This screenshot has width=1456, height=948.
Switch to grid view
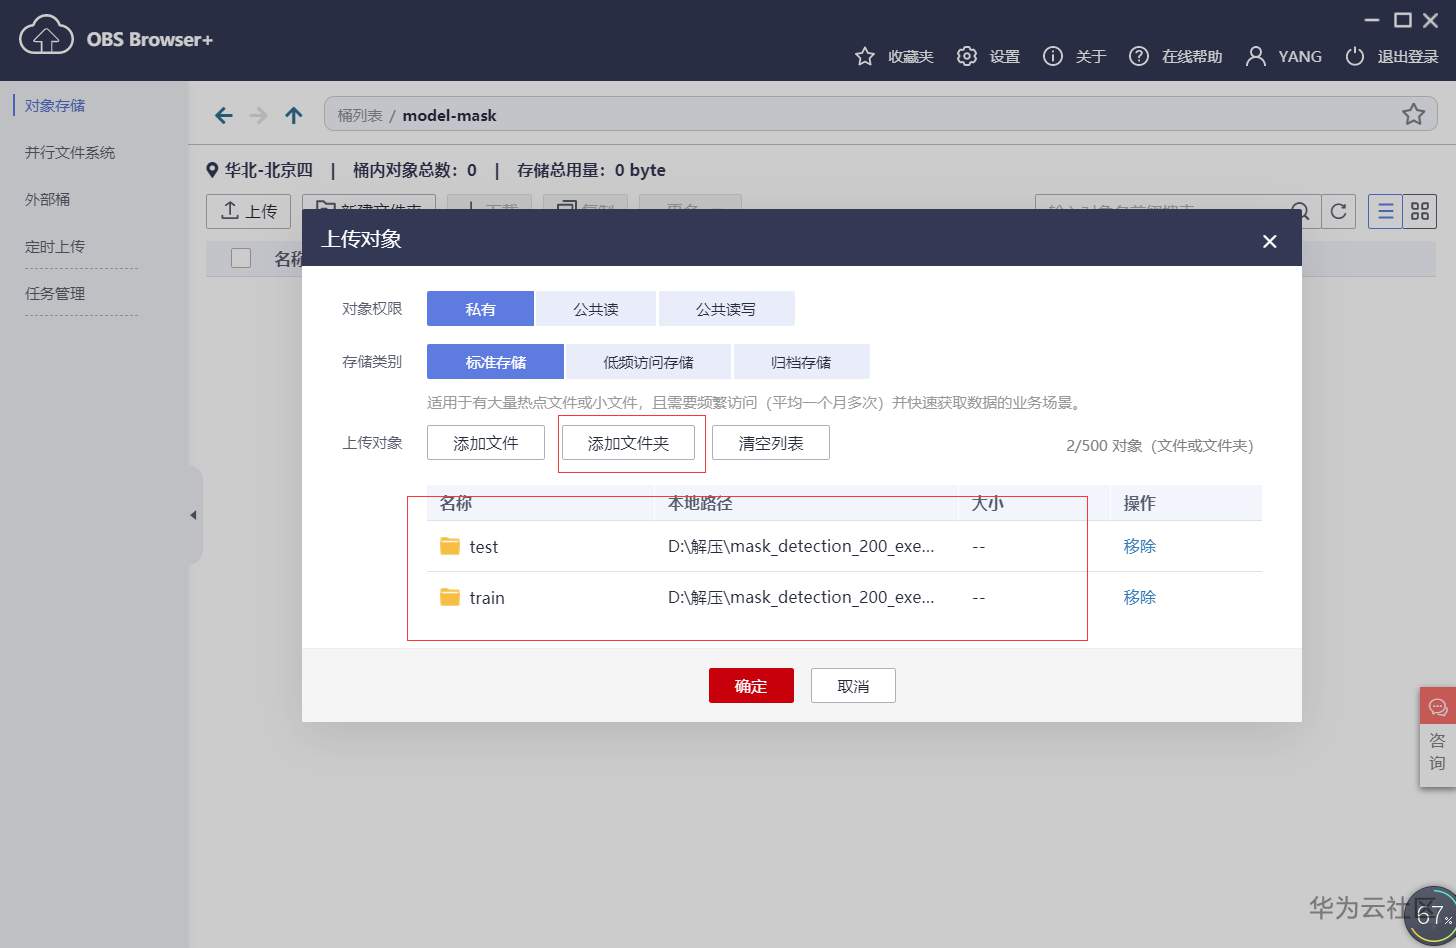click(x=1420, y=211)
